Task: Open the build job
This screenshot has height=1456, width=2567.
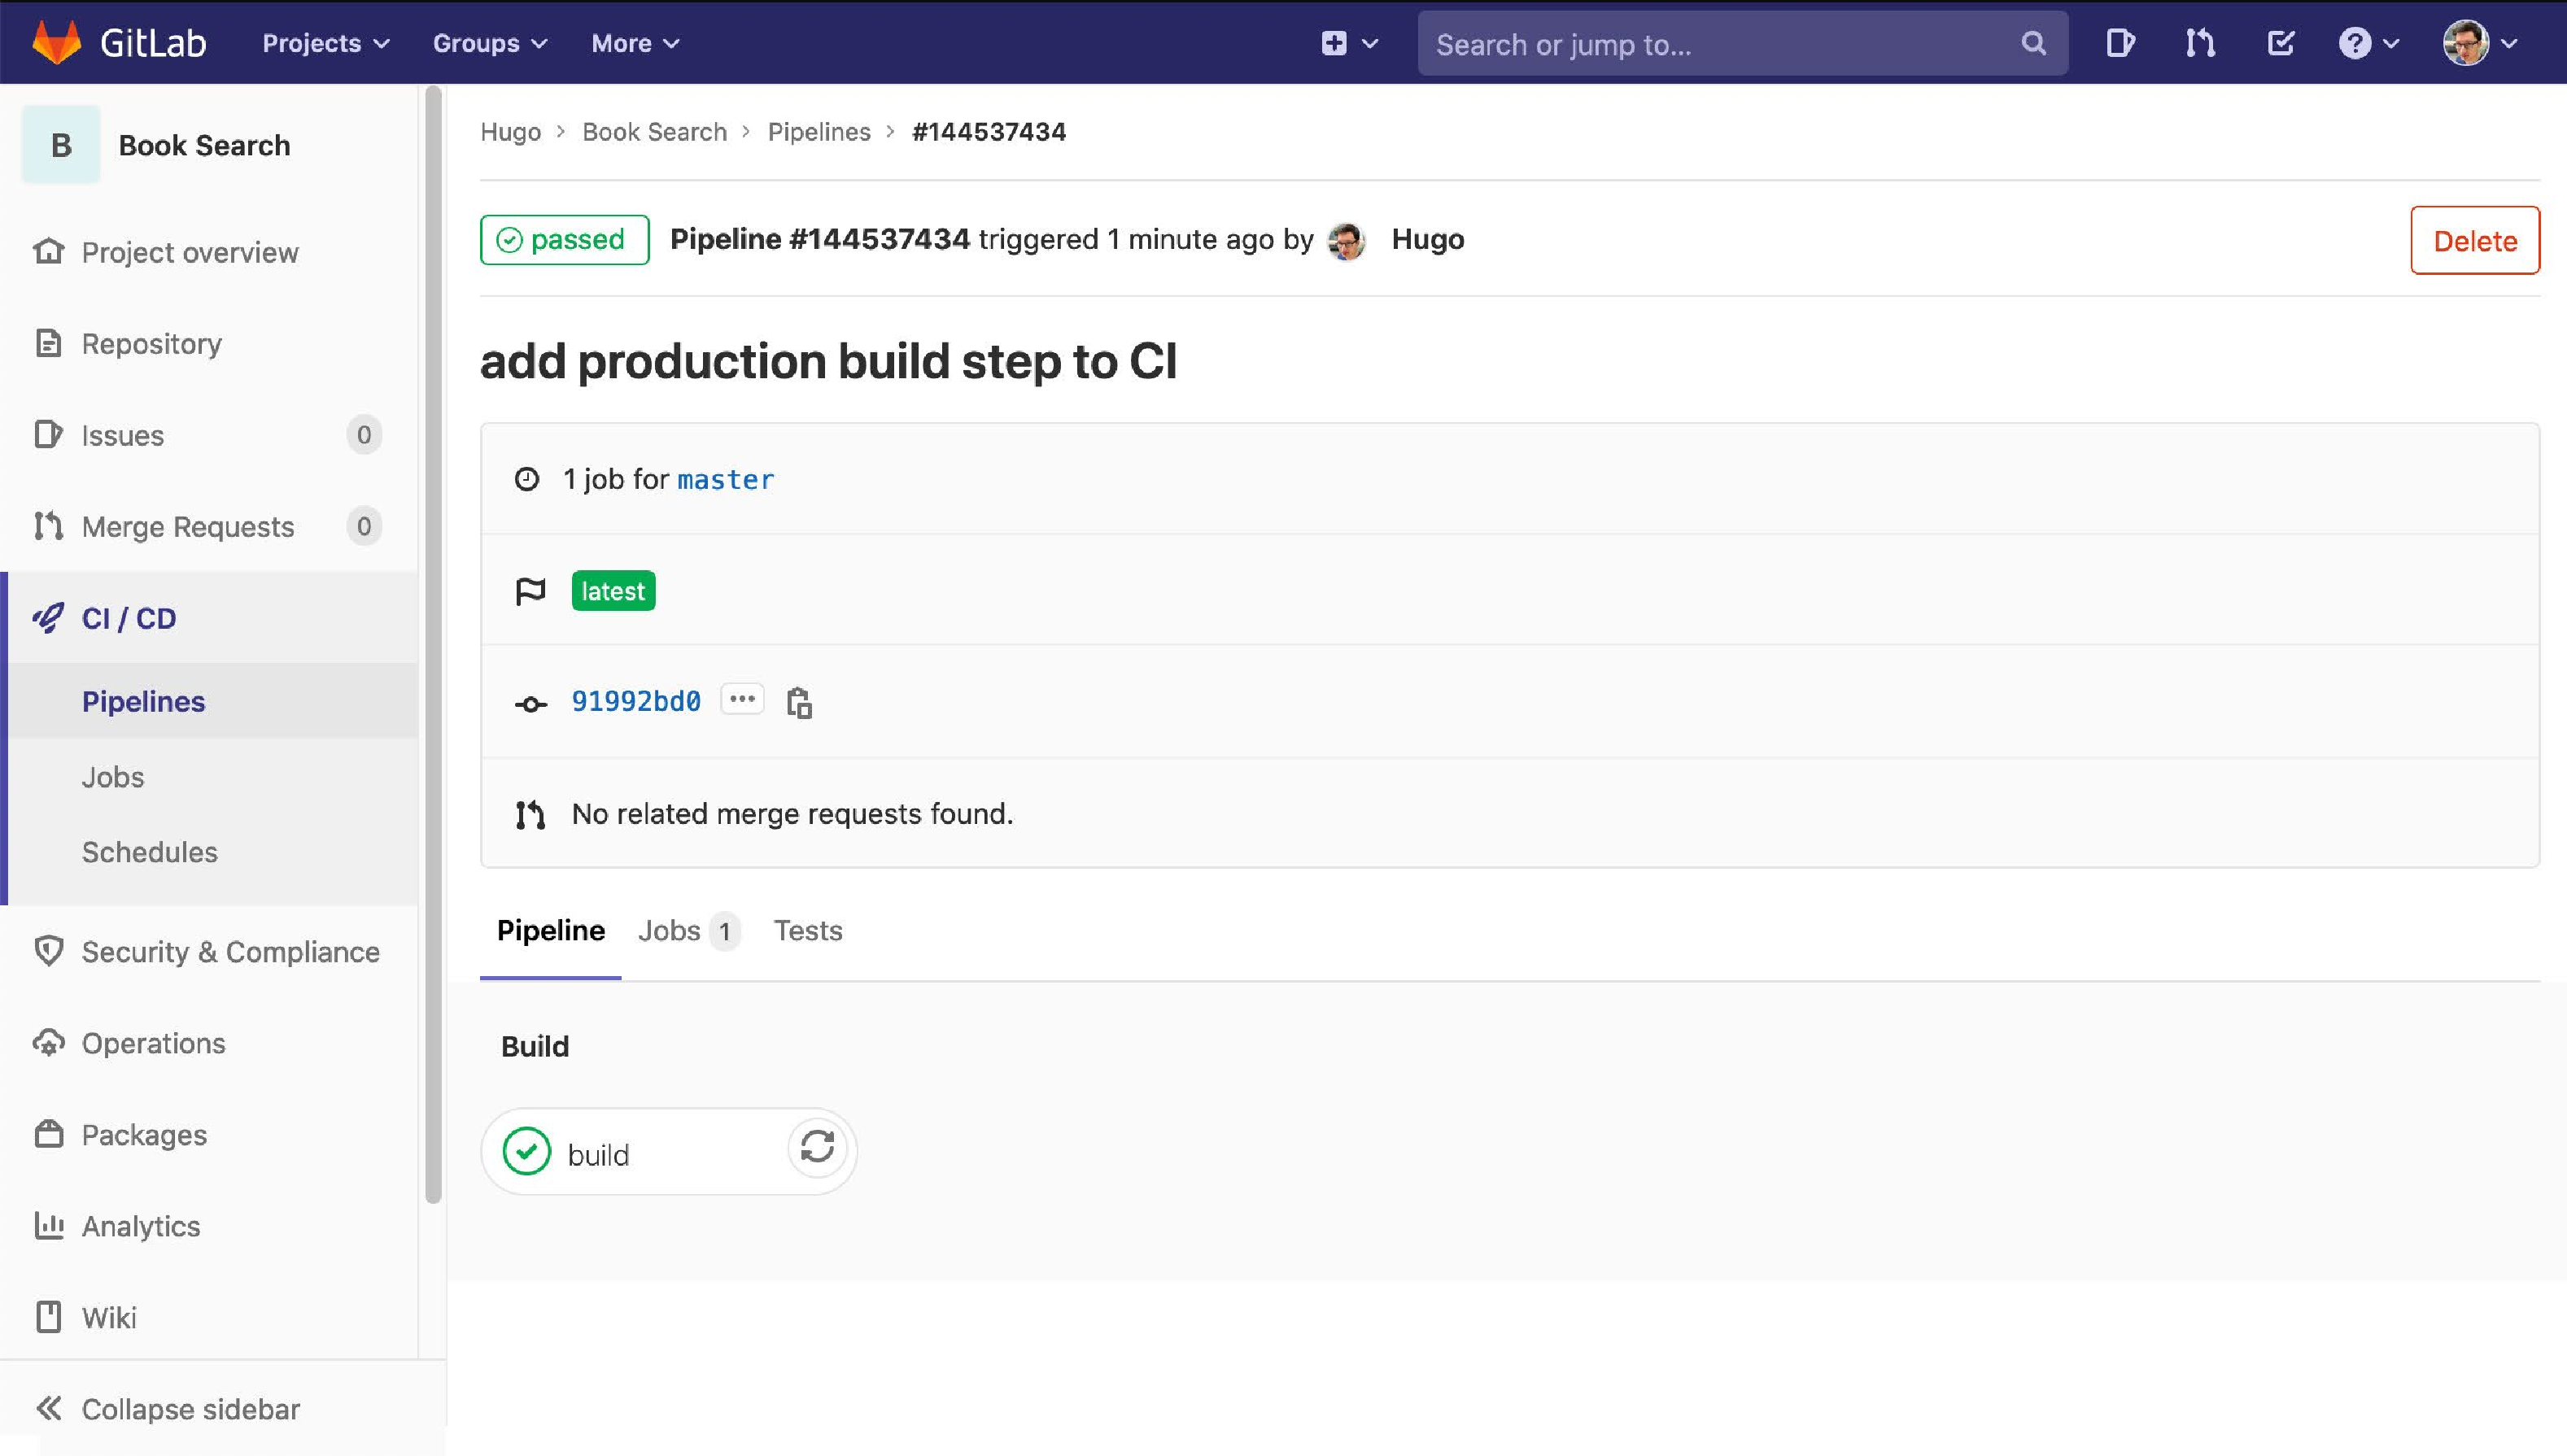Action: (598, 1155)
